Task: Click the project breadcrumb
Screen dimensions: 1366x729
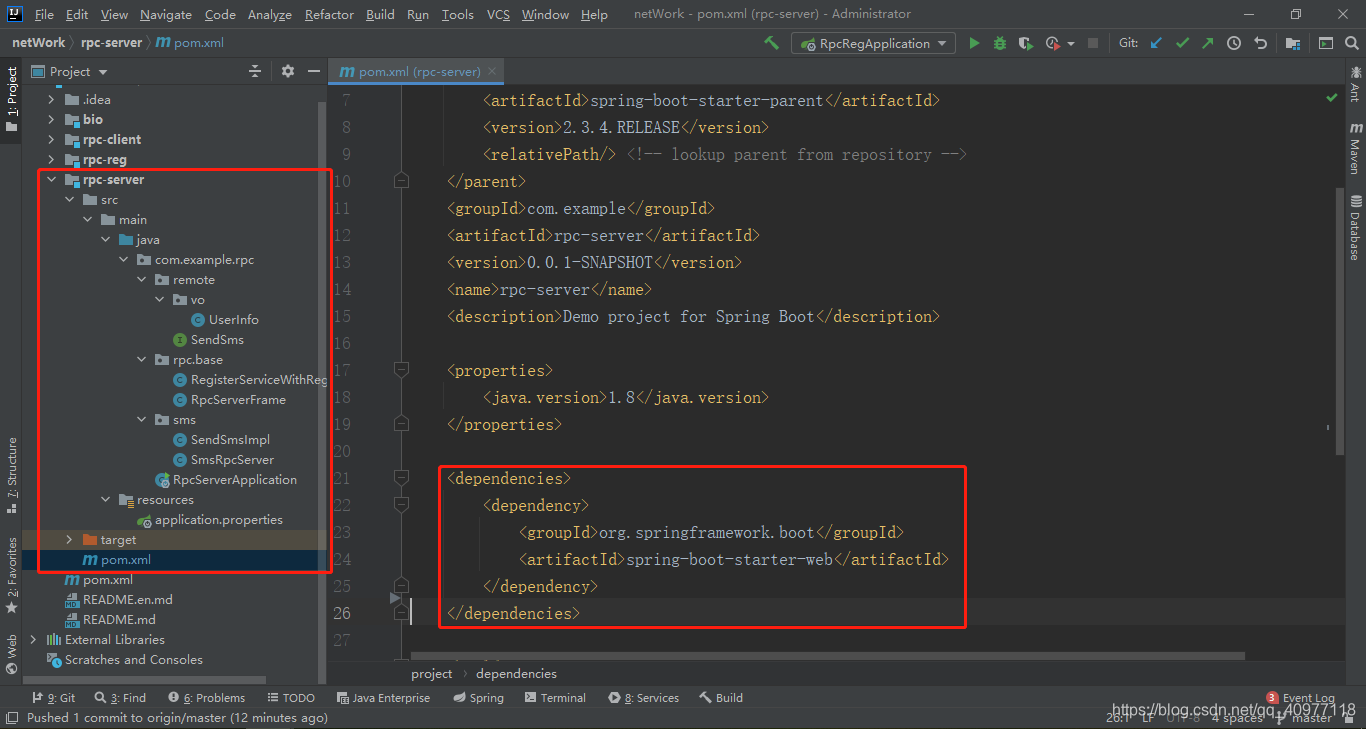Action: 431,673
